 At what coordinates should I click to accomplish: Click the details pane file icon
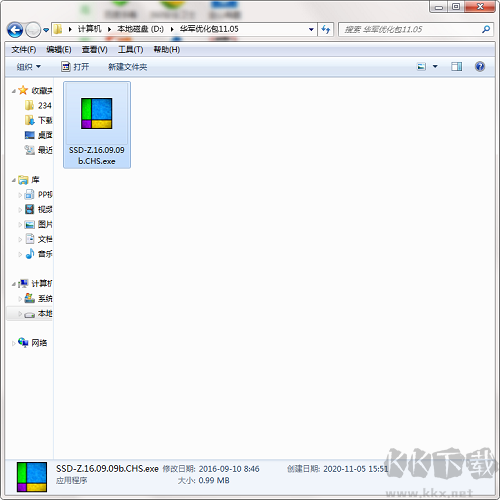tap(32, 477)
